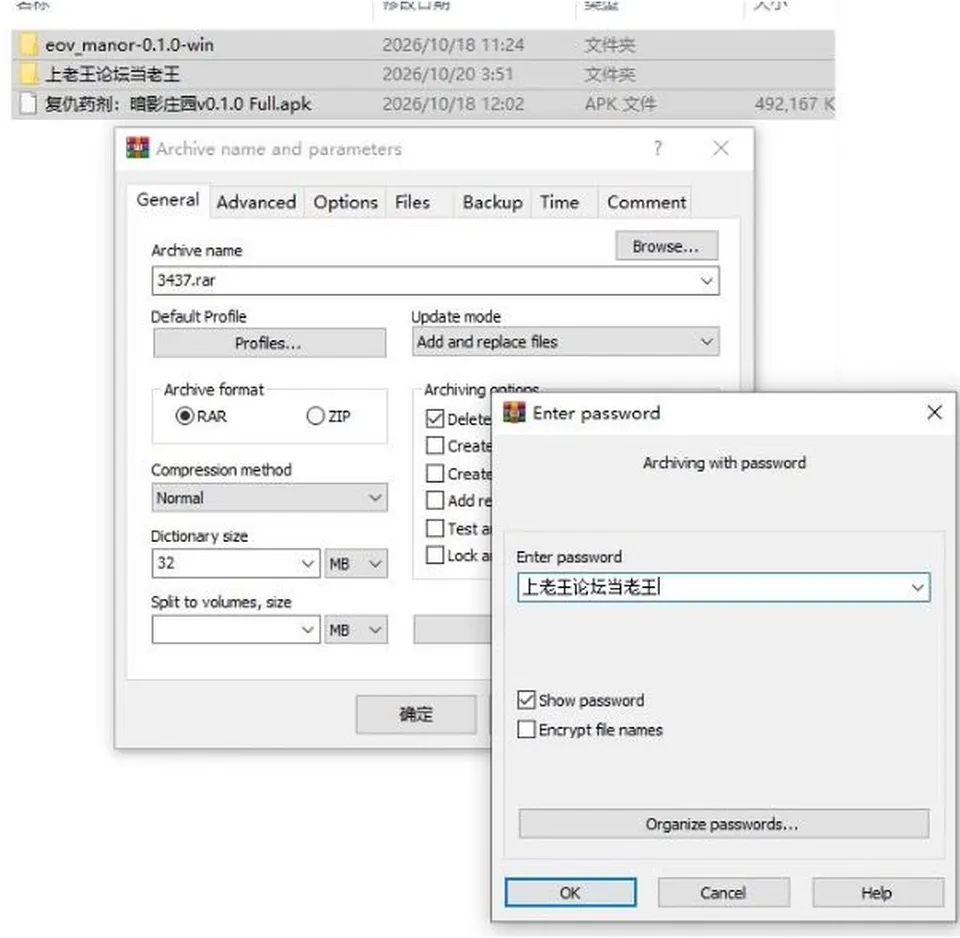The height and width of the screenshot is (938, 960).
Task: Click the Organize passwords button
Action: [723, 824]
